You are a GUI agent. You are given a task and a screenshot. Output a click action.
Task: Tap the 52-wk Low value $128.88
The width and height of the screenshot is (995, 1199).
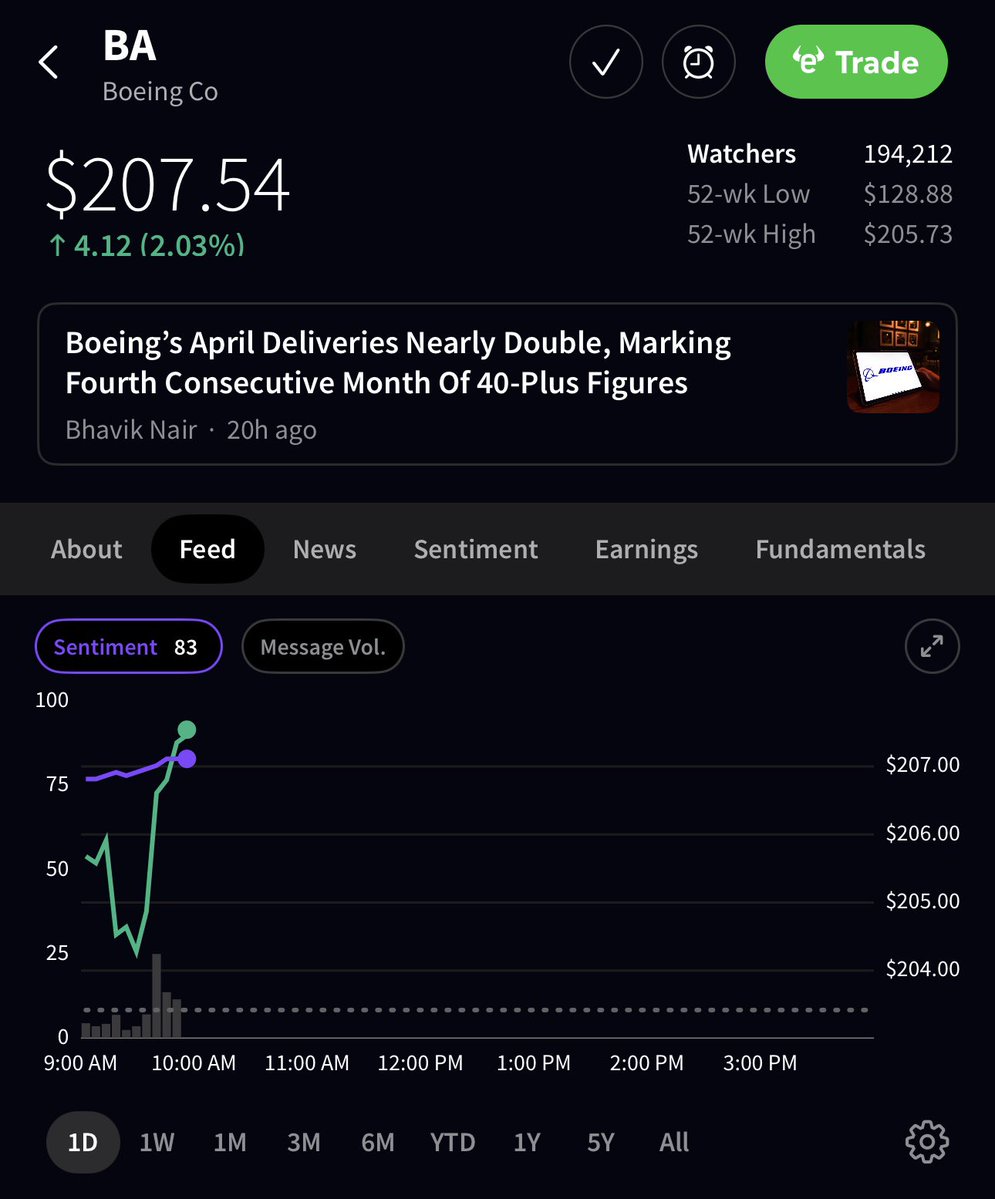908,194
